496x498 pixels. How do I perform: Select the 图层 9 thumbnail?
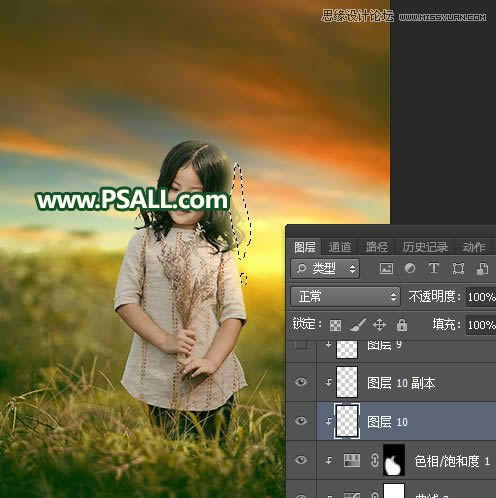(347, 349)
